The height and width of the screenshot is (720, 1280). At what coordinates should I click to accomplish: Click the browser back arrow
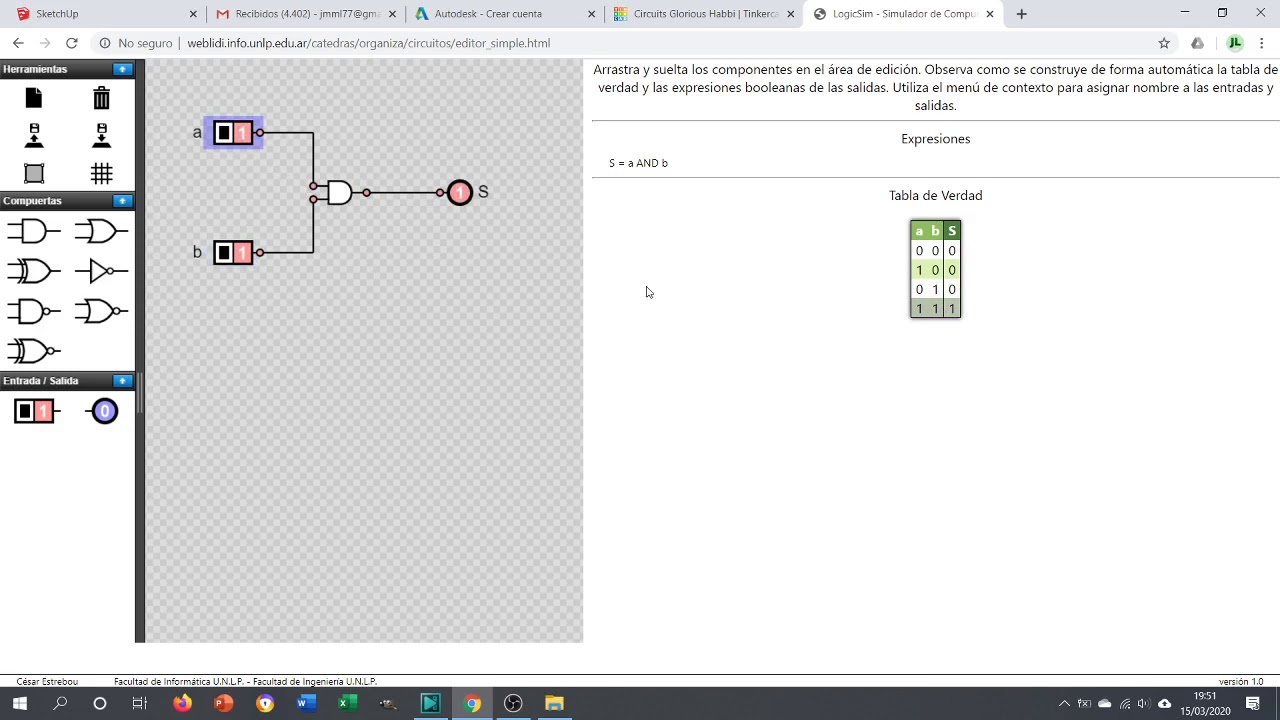click(18, 43)
